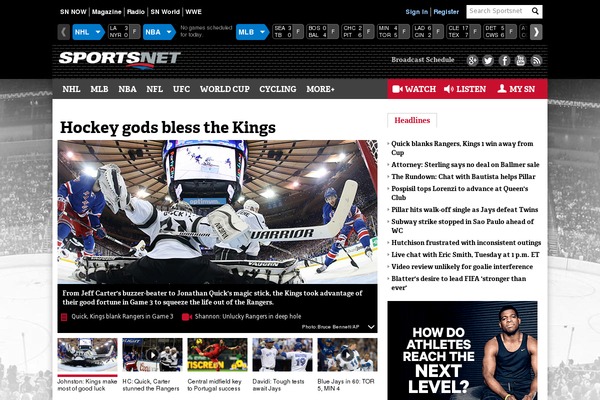Open SN NOW link
This screenshot has width=600, height=400.
[73, 12]
